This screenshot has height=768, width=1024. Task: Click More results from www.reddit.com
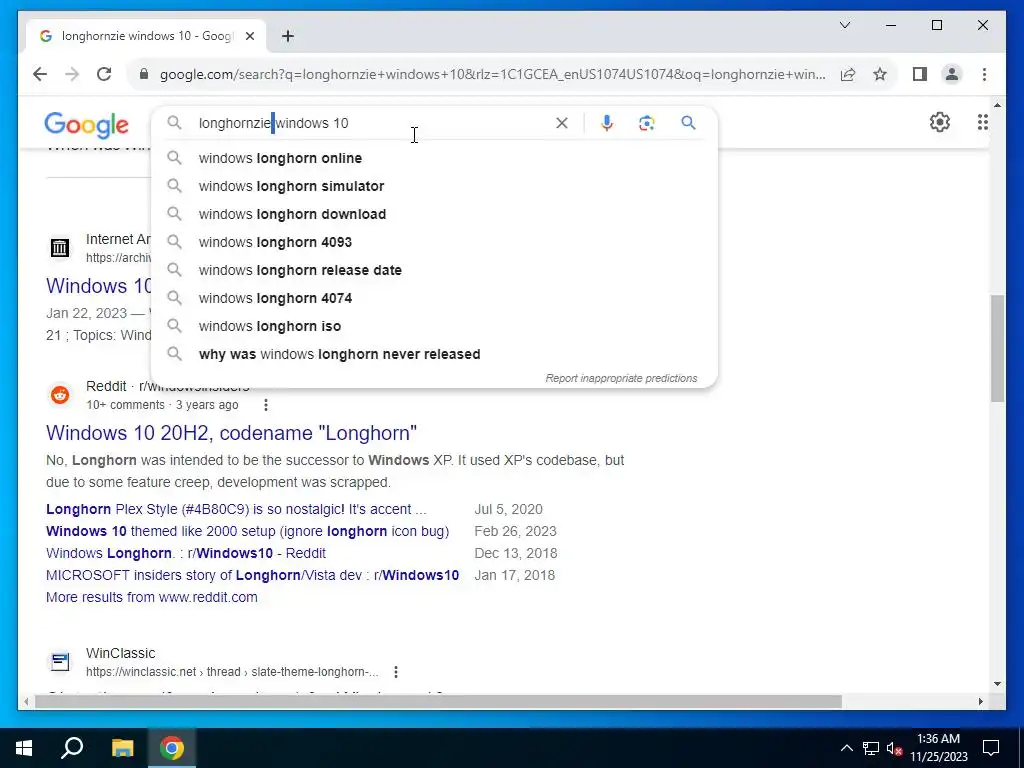pyautogui.click(x=152, y=597)
